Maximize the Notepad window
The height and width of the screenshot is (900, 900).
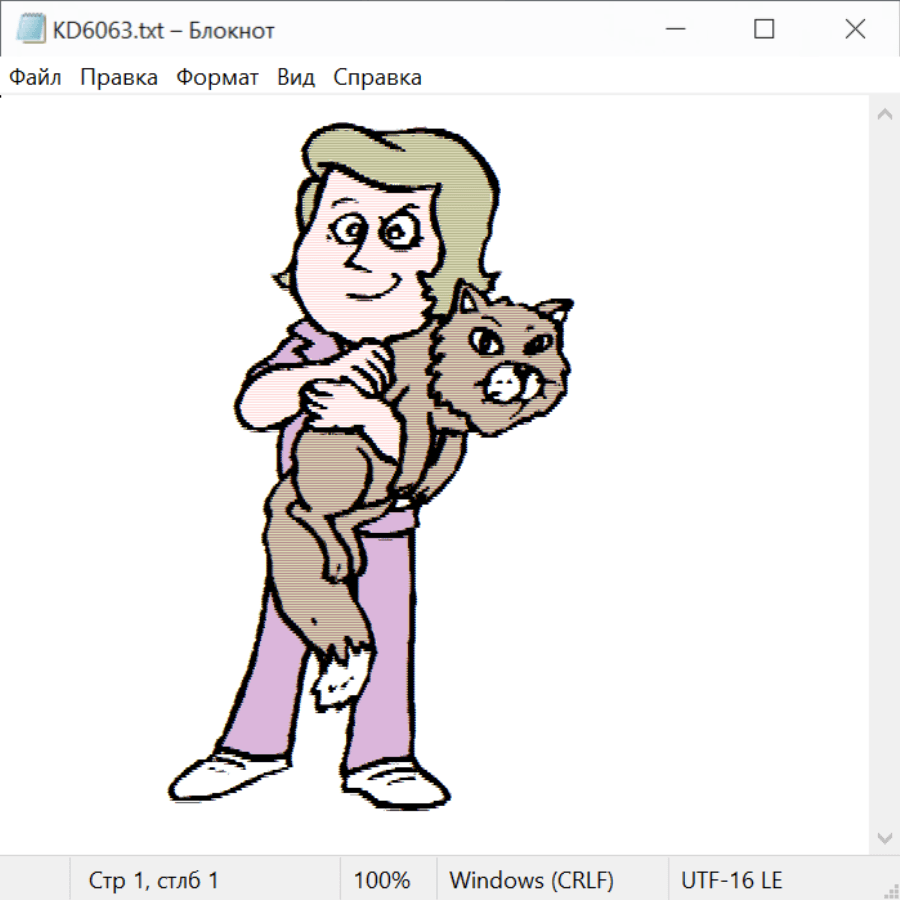[764, 30]
